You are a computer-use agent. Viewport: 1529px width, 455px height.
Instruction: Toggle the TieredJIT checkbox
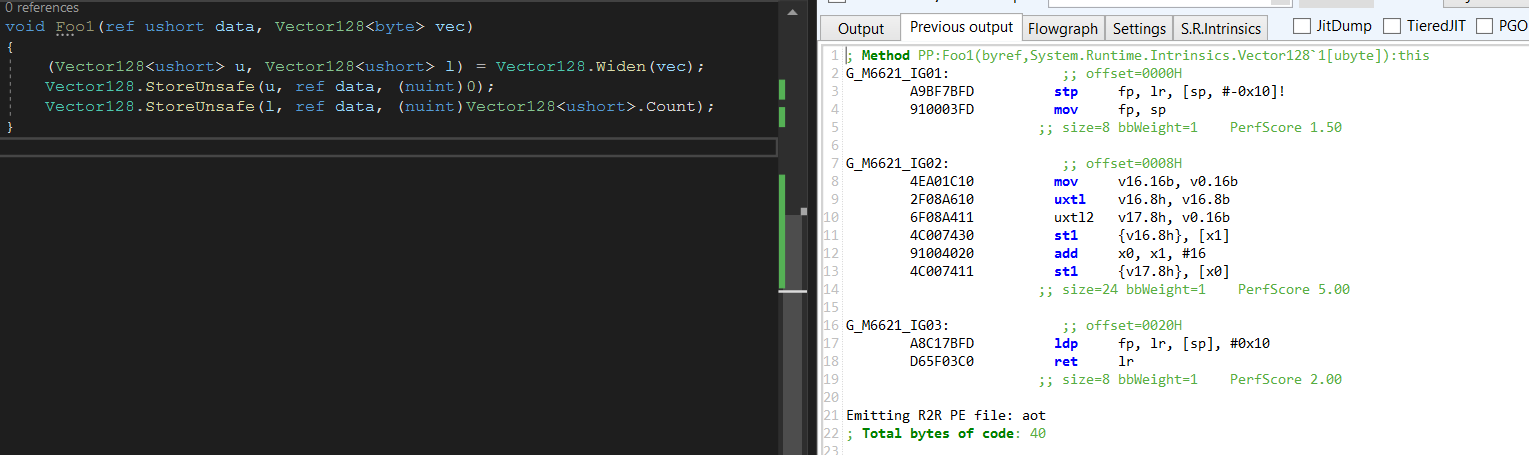click(x=1391, y=26)
